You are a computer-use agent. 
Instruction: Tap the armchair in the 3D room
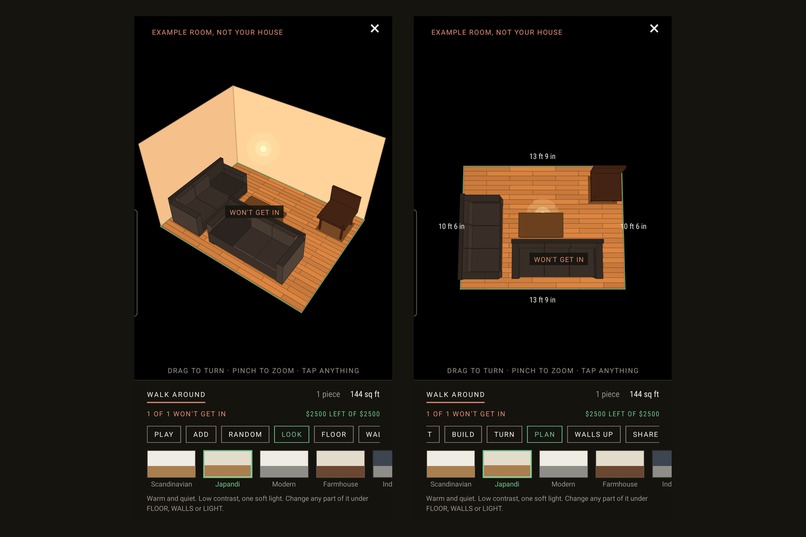[x=339, y=212]
